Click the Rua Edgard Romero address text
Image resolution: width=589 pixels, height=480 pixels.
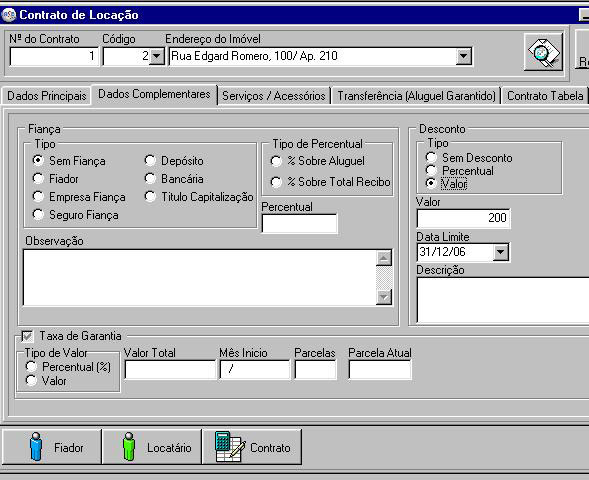tap(254, 56)
